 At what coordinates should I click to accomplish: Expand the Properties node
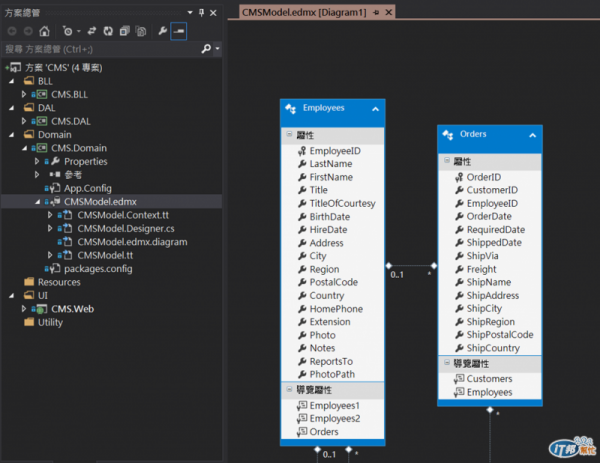point(37,161)
